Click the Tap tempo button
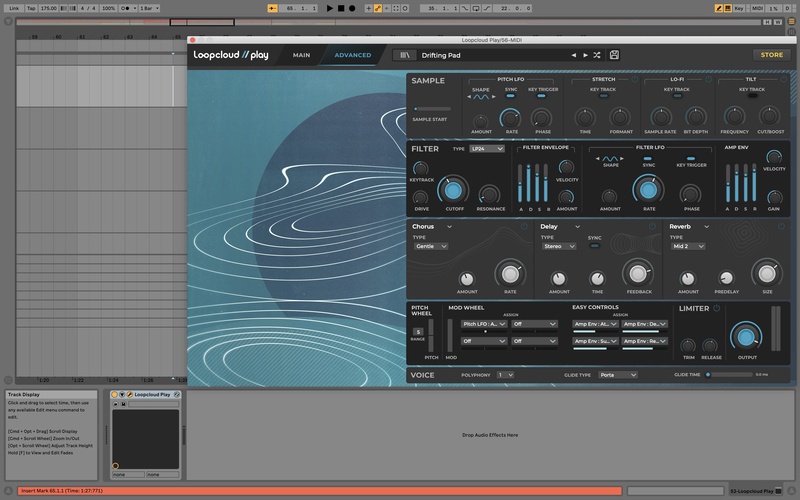Screen dimensions: 800x500 point(31,8)
